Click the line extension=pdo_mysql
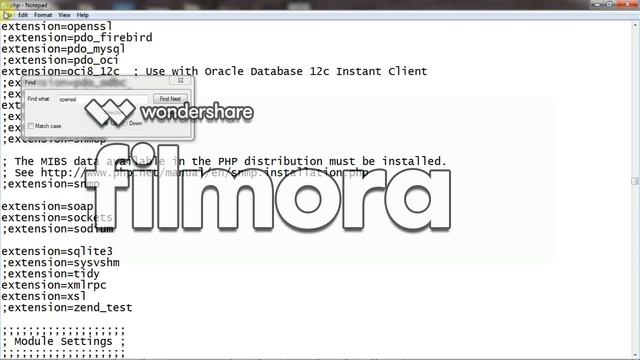The image size is (640, 360). click(63, 49)
